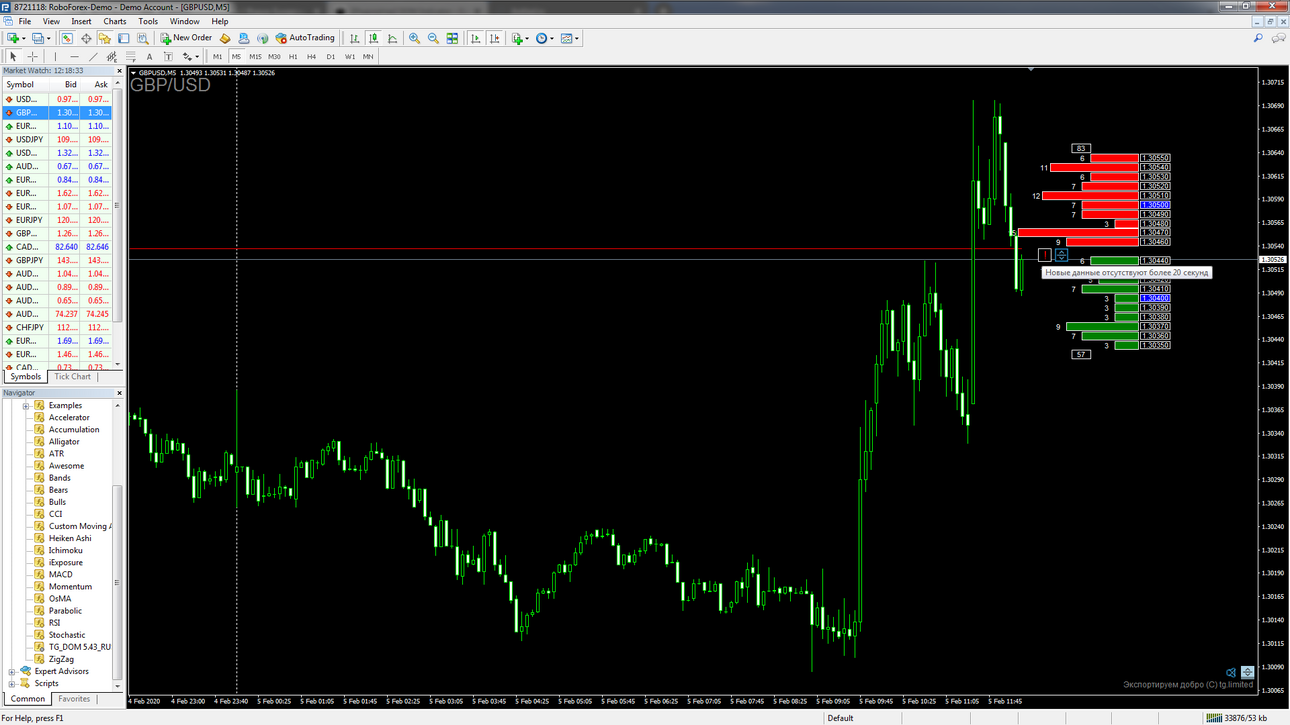
Task: Toggle the Navigator star-folder icon
Action: (105, 38)
